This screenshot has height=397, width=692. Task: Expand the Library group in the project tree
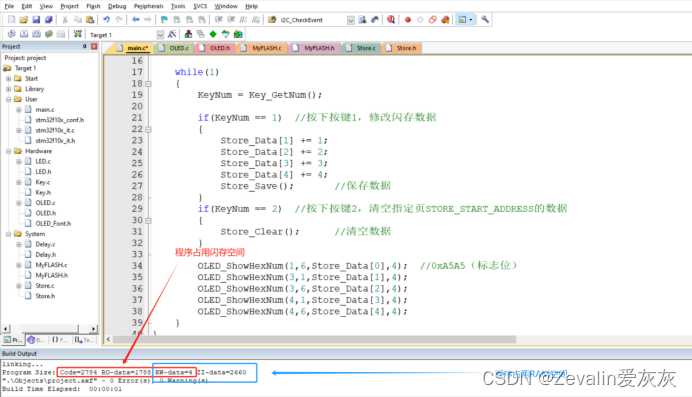8,89
